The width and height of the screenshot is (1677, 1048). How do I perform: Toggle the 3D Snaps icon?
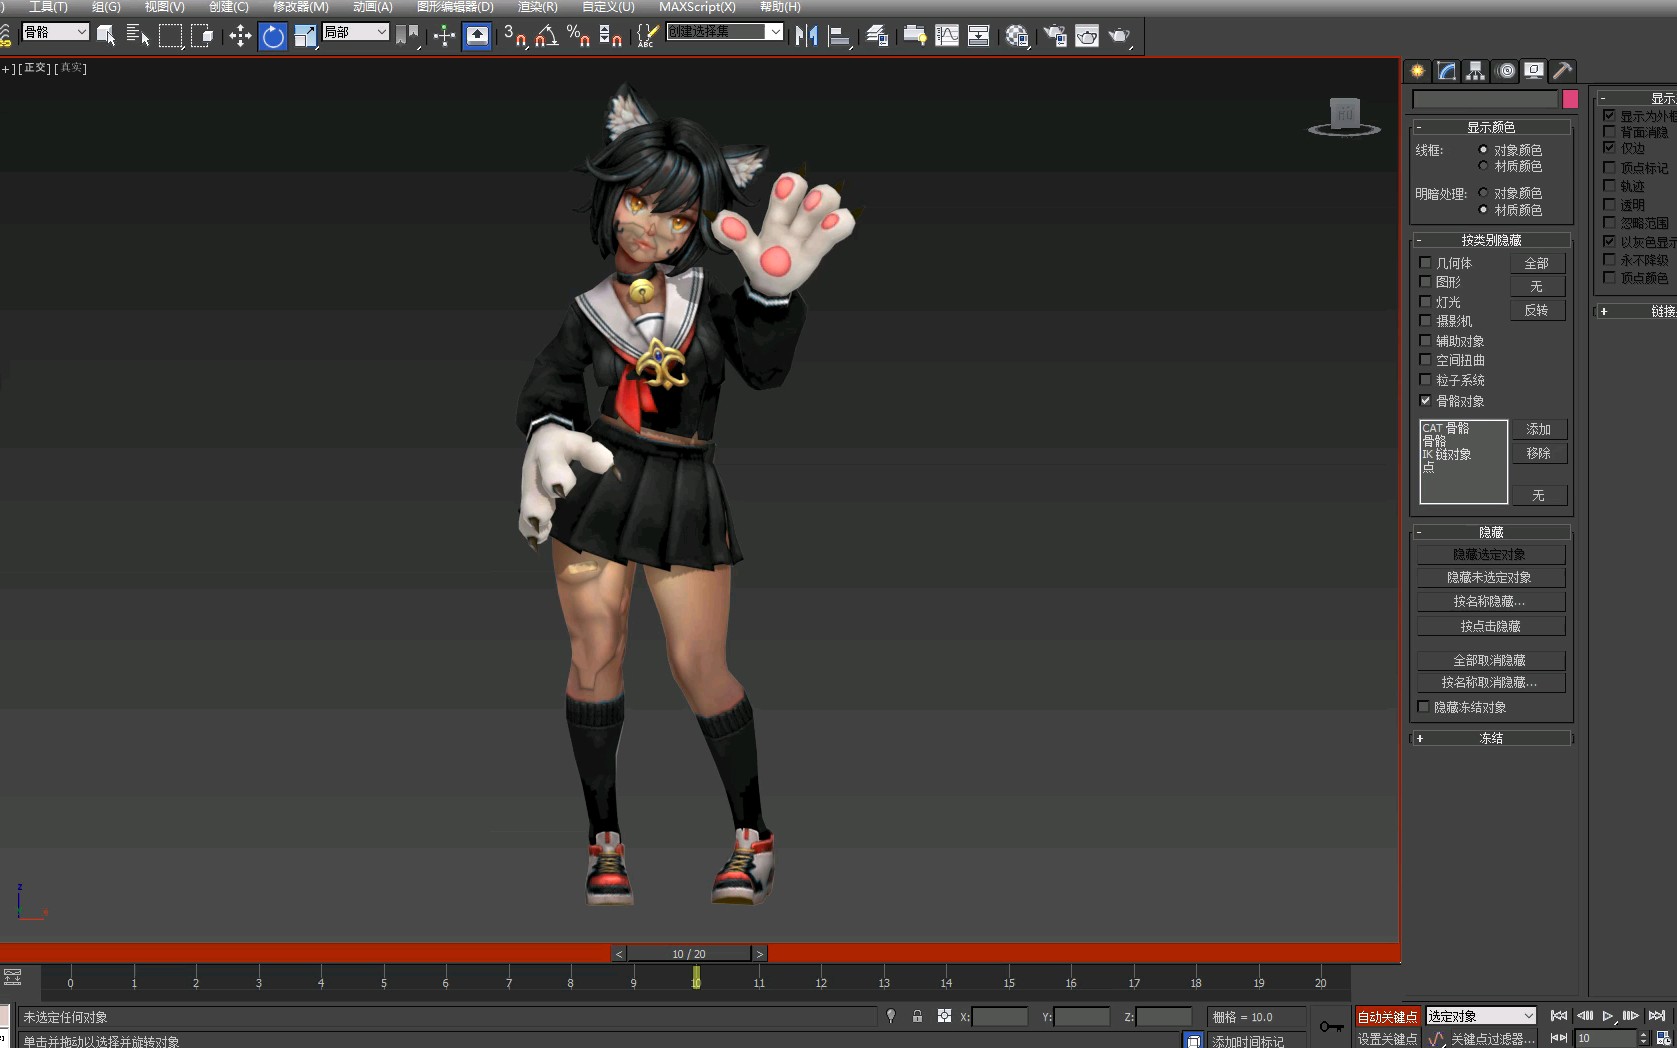pyautogui.click(x=514, y=36)
